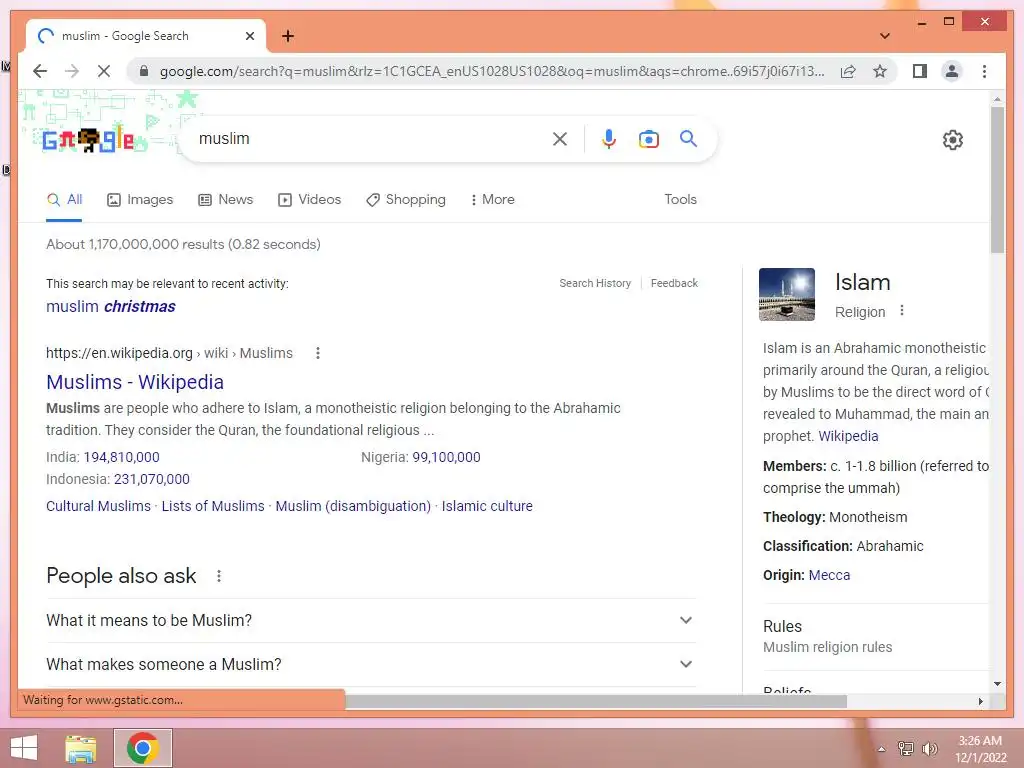Open Chrome three-dot menu

(984, 71)
